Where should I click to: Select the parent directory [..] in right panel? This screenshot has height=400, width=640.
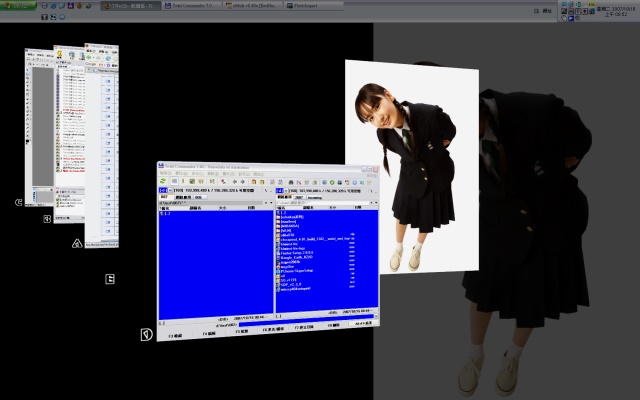point(284,213)
